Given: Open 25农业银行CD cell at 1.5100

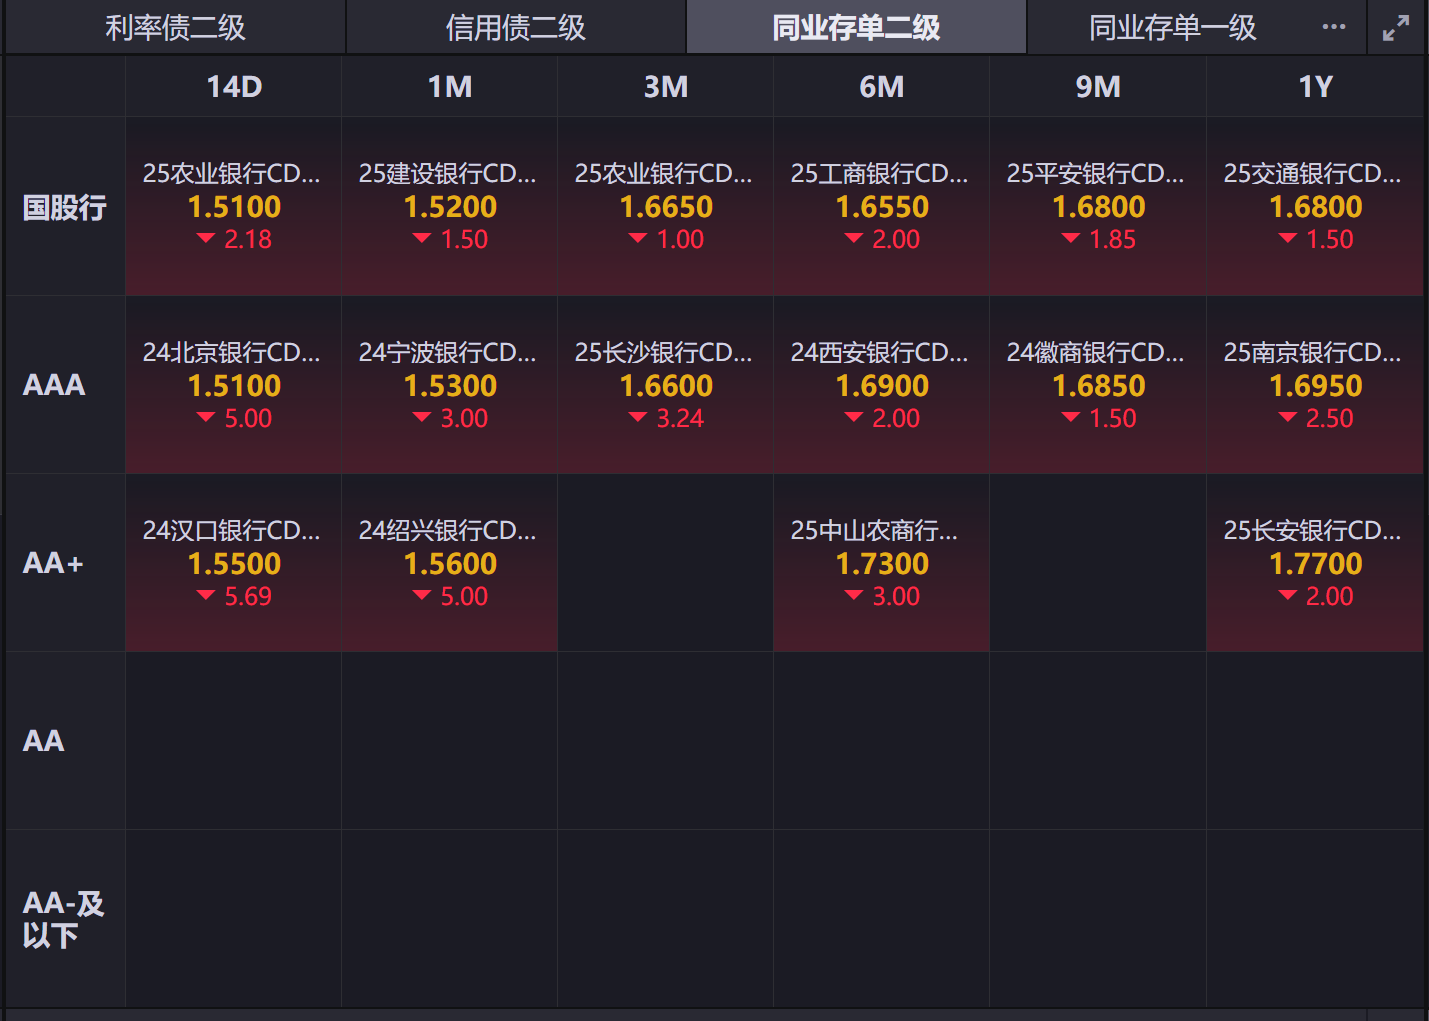Looking at the screenshot, I should (x=234, y=207).
